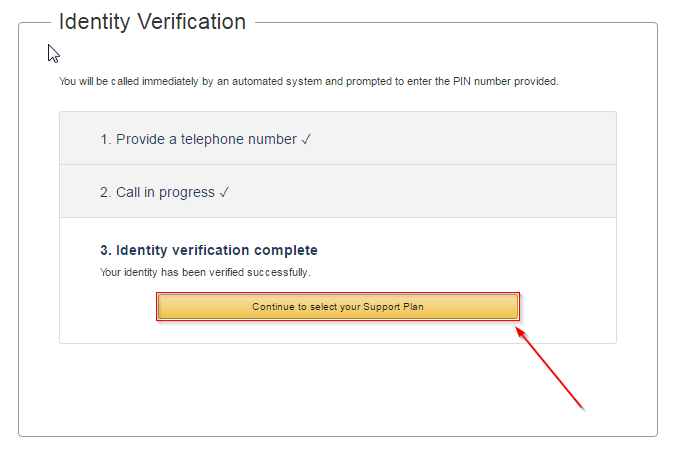
Task: Click the words automated system in instructions
Action: [277, 81]
